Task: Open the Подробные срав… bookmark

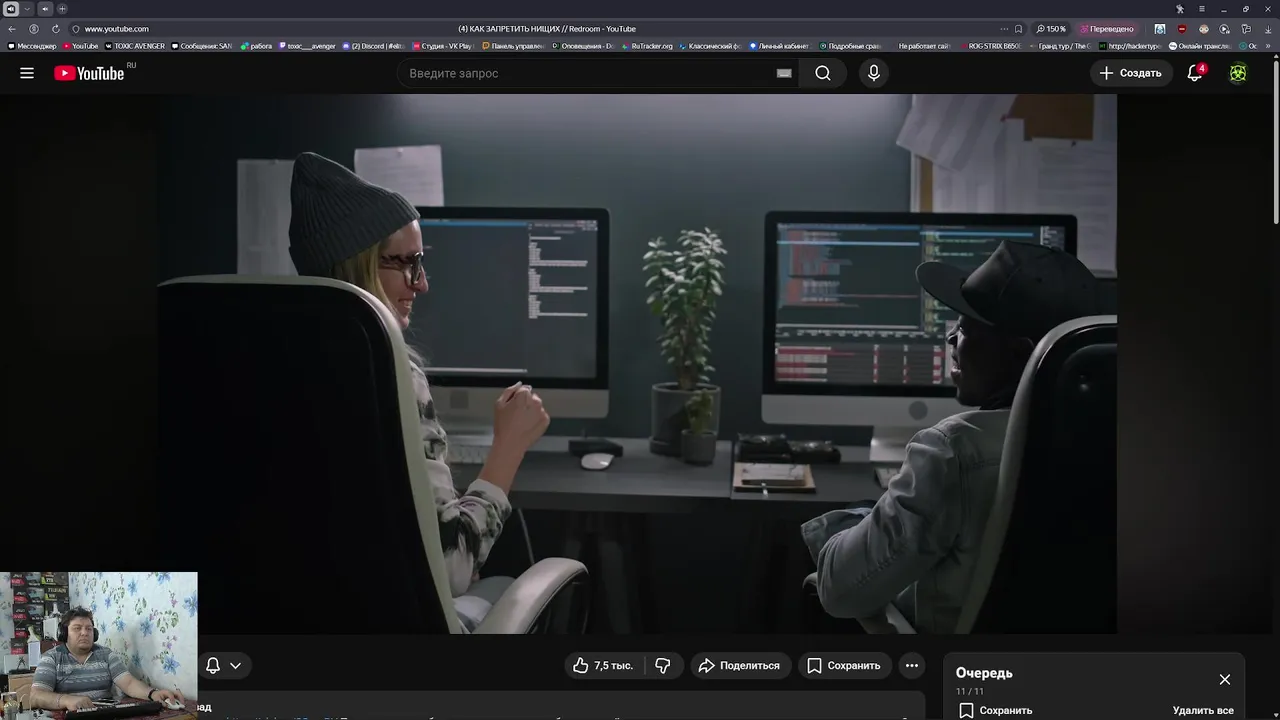Action: (851, 46)
